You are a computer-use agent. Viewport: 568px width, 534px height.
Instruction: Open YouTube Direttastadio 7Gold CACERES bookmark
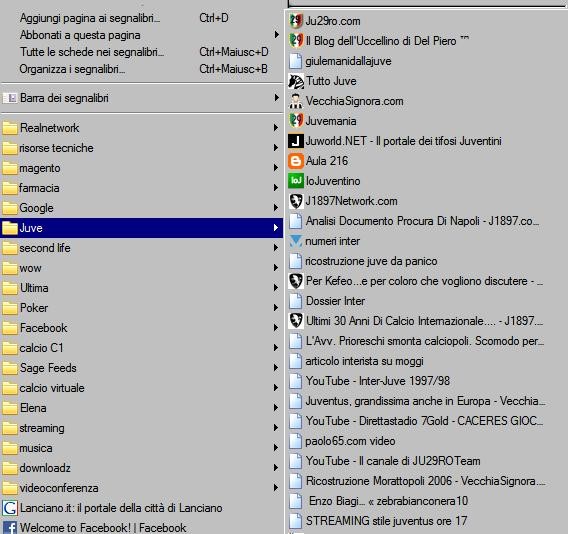[x=426, y=421]
